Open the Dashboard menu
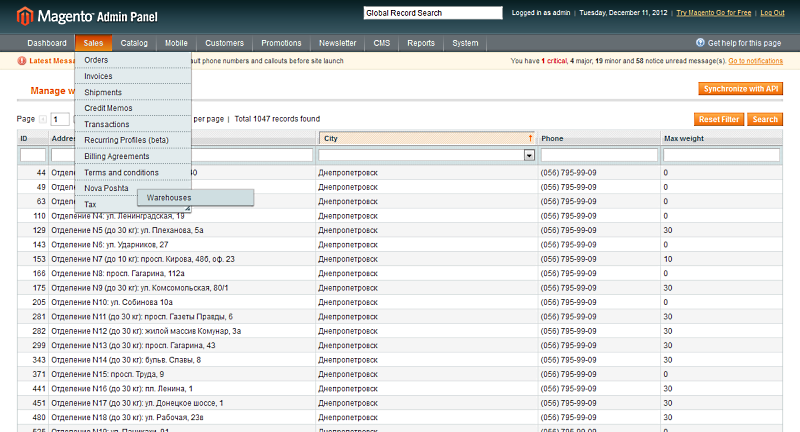 pos(47,43)
